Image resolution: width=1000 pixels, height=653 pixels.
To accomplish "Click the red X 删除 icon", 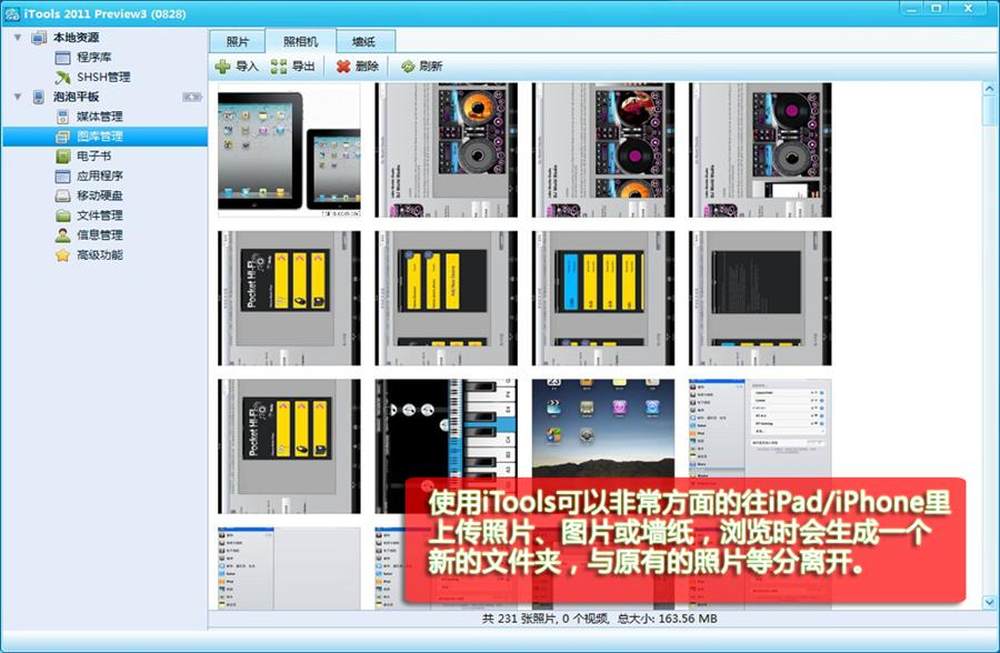I will click(343, 66).
